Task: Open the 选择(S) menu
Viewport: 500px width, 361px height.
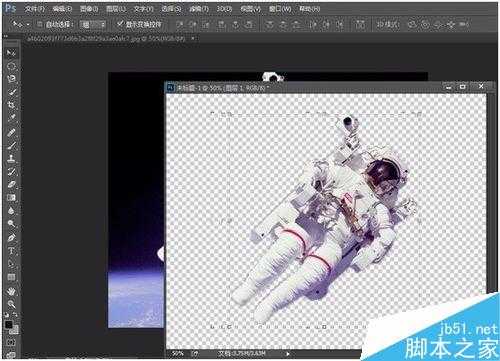Action: click(x=171, y=9)
